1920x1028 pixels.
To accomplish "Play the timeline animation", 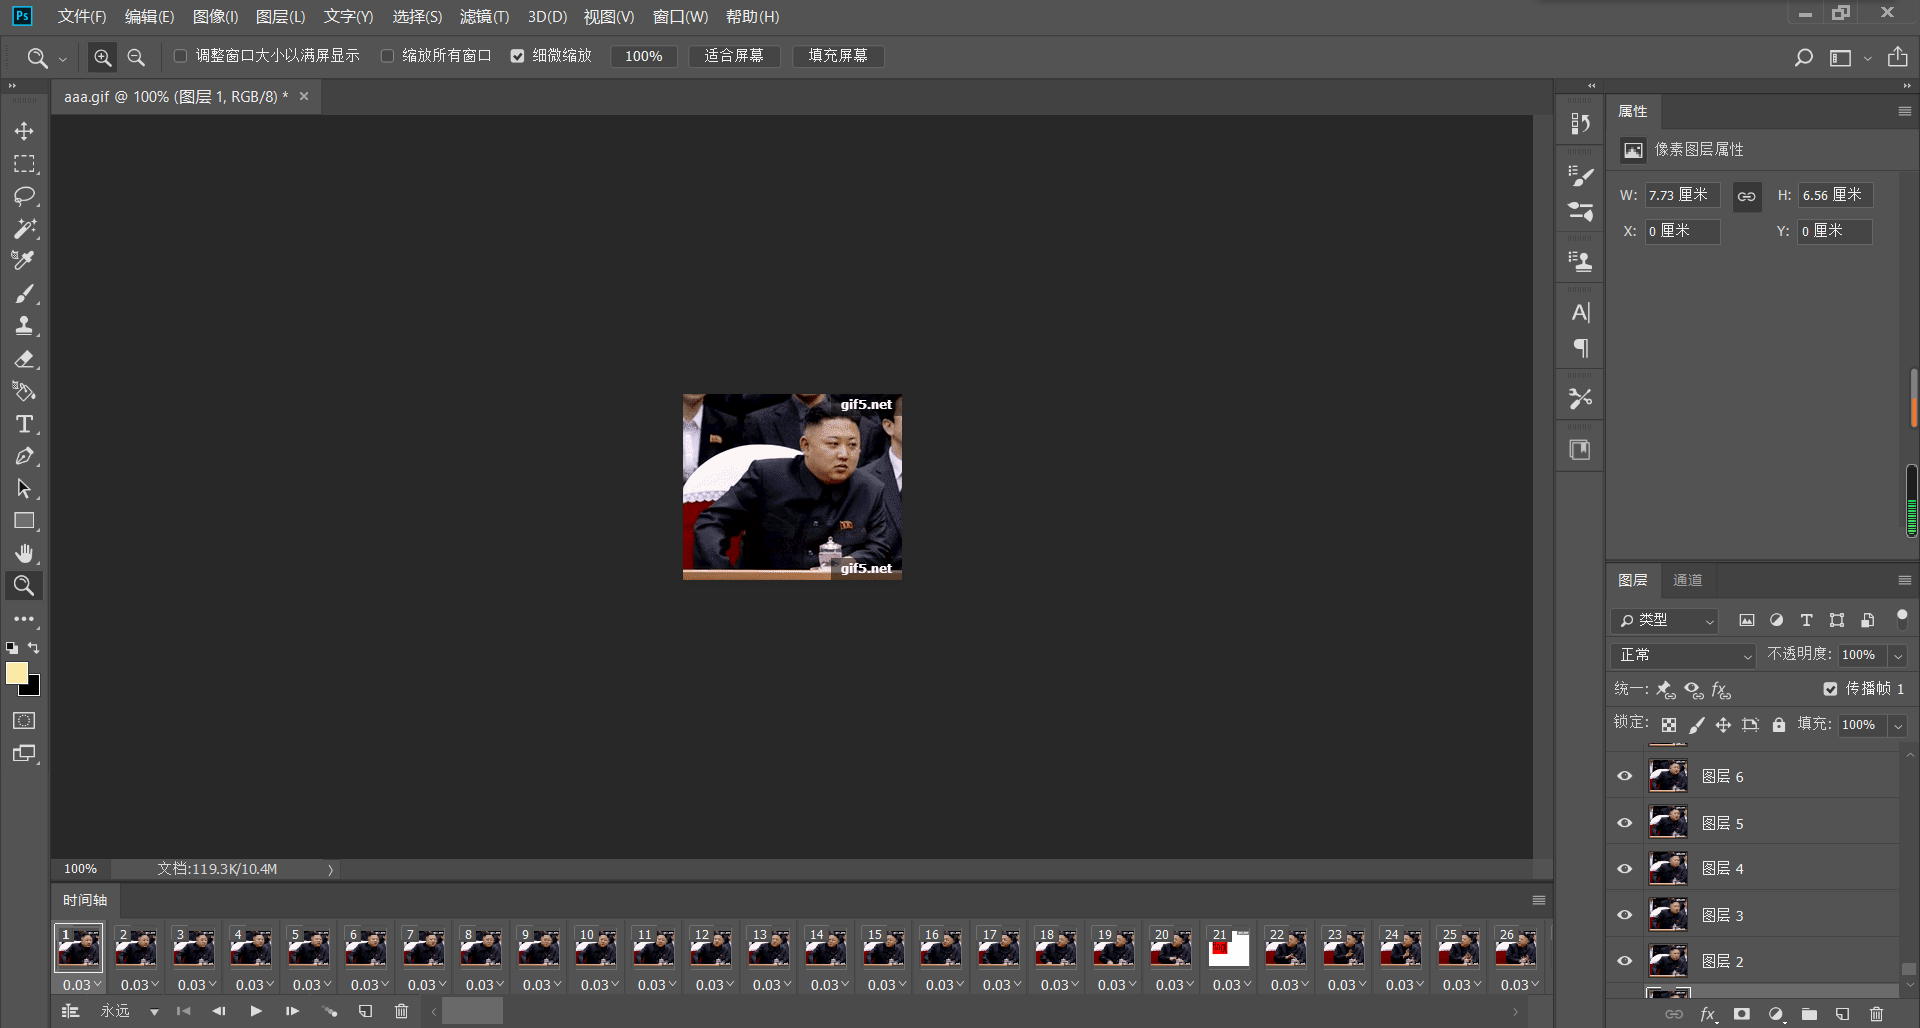I will (256, 1011).
